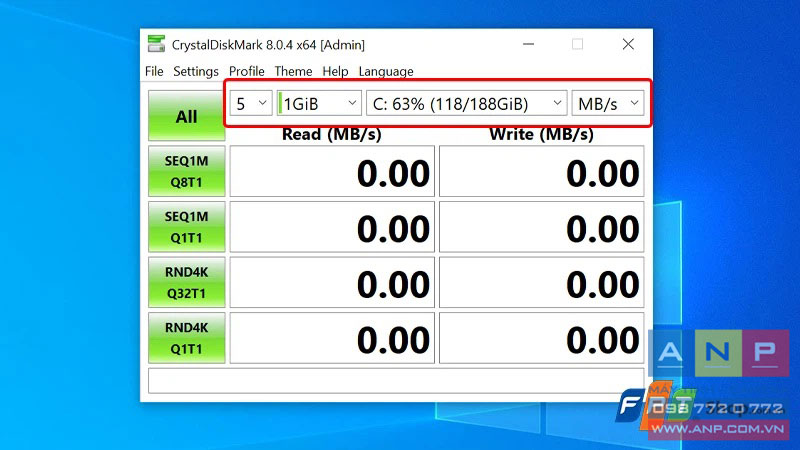Image resolution: width=800 pixels, height=450 pixels.
Task: Open the Help menu
Action: click(x=335, y=71)
